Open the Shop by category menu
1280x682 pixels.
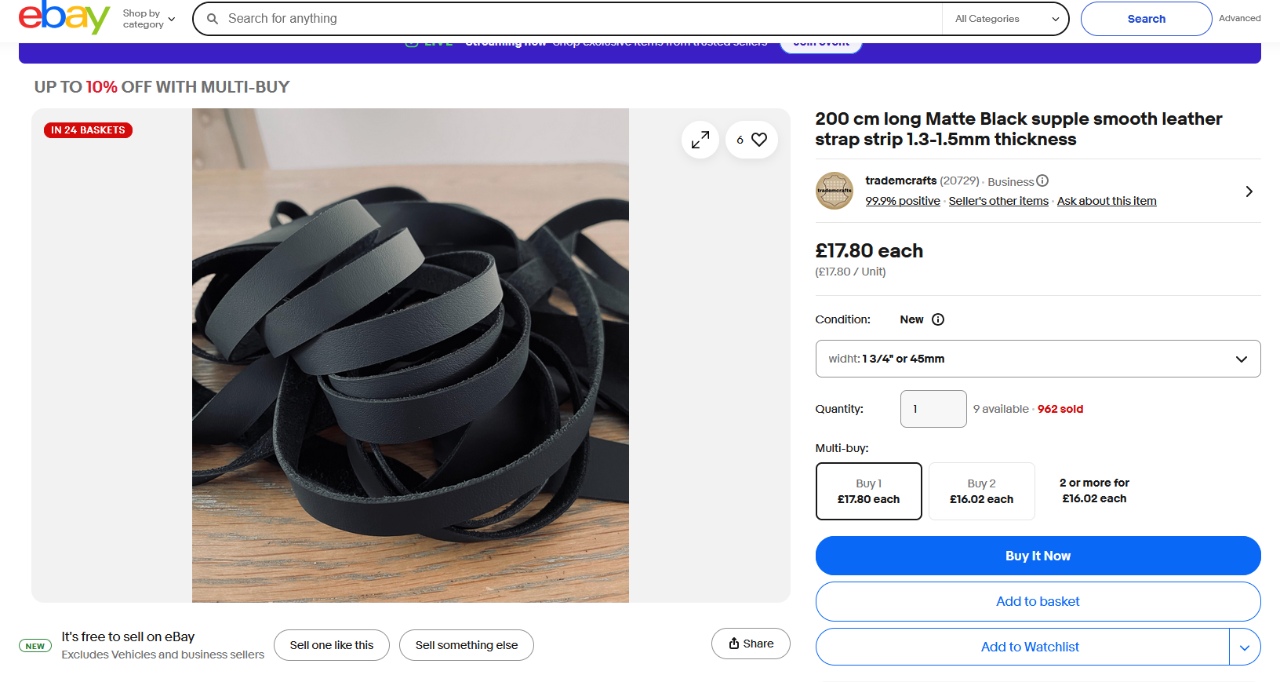148,19
